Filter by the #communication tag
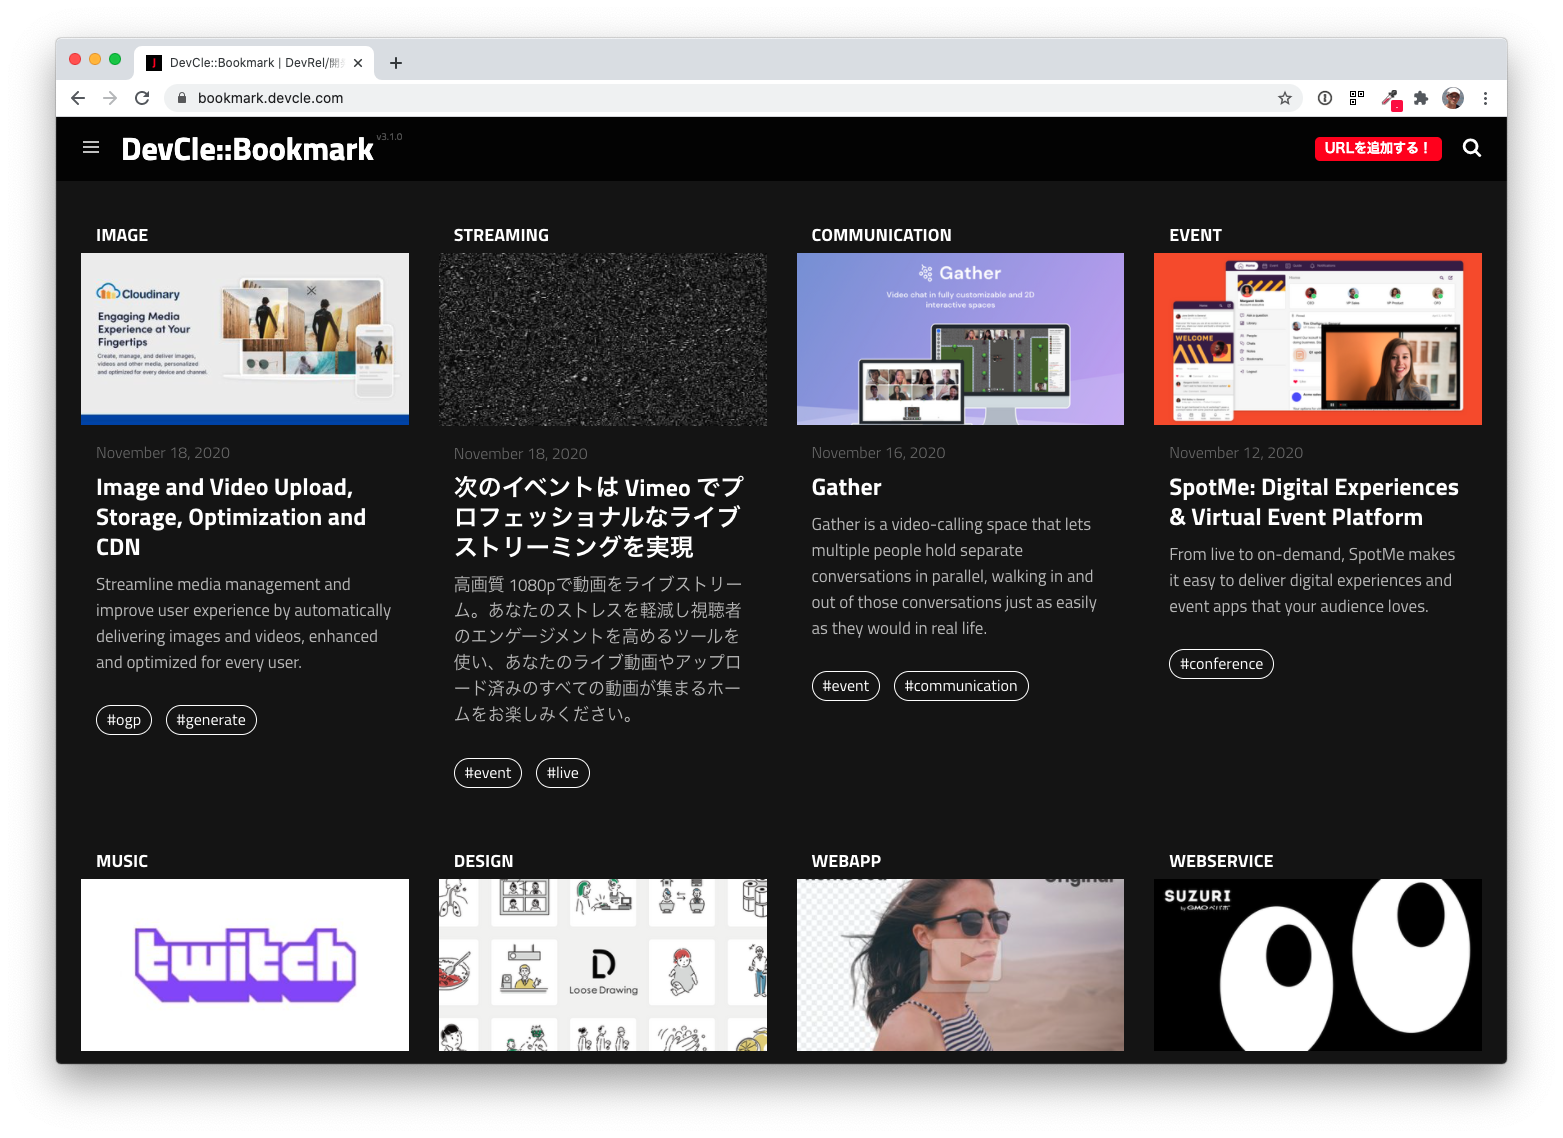Viewport: 1563px width, 1138px height. [x=960, y=686]
